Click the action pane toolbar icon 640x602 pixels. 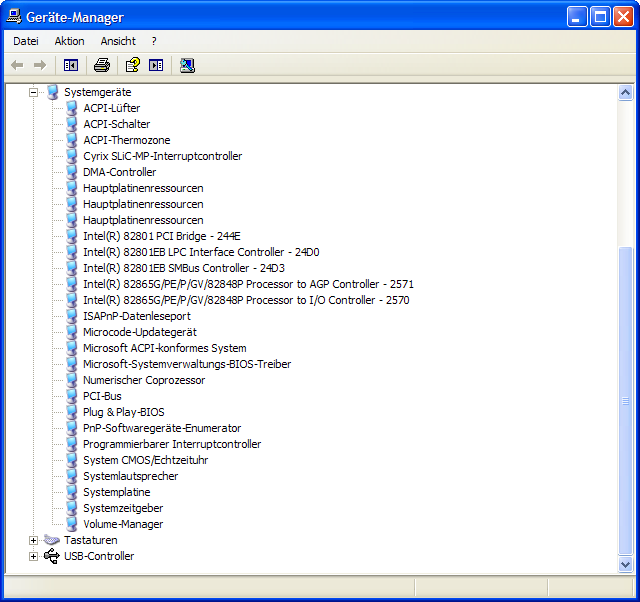[156, 65]
